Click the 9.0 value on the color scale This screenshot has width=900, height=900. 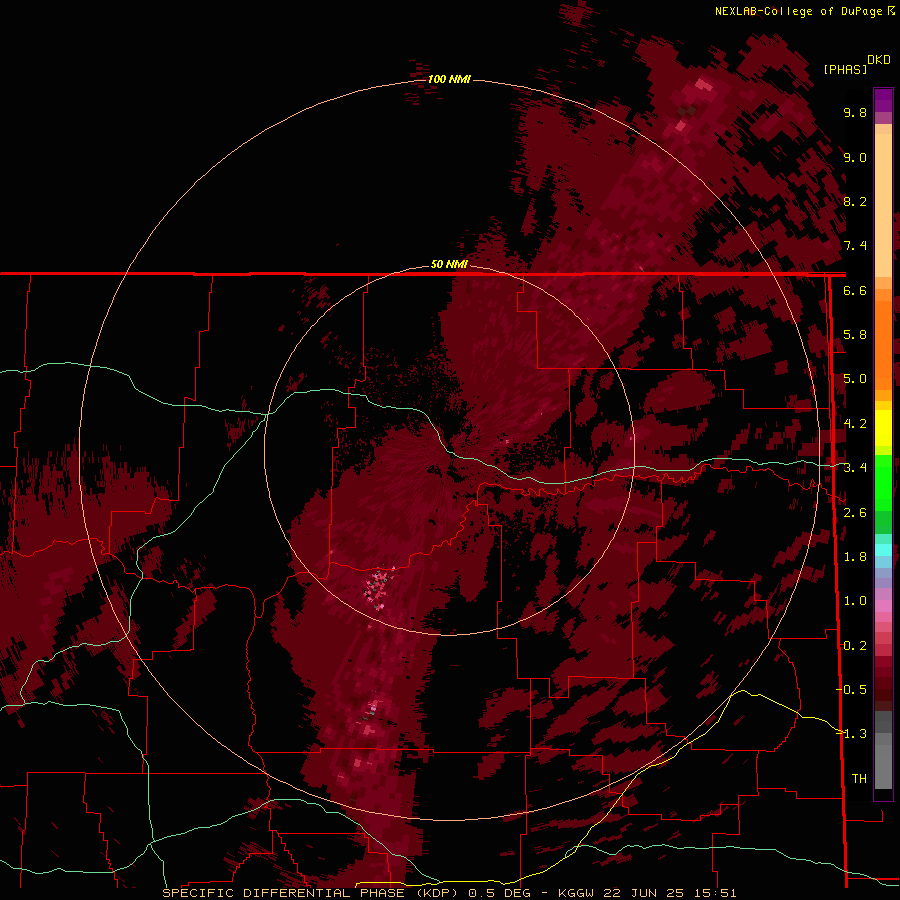[855, 157]
